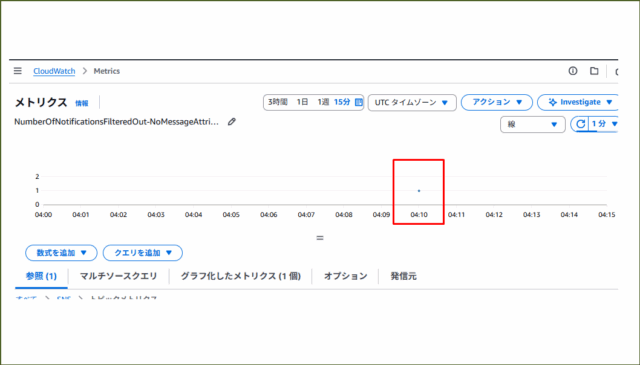Click the info circle icon in header
The image size is (640, 365).
click(x=573, y=71)
